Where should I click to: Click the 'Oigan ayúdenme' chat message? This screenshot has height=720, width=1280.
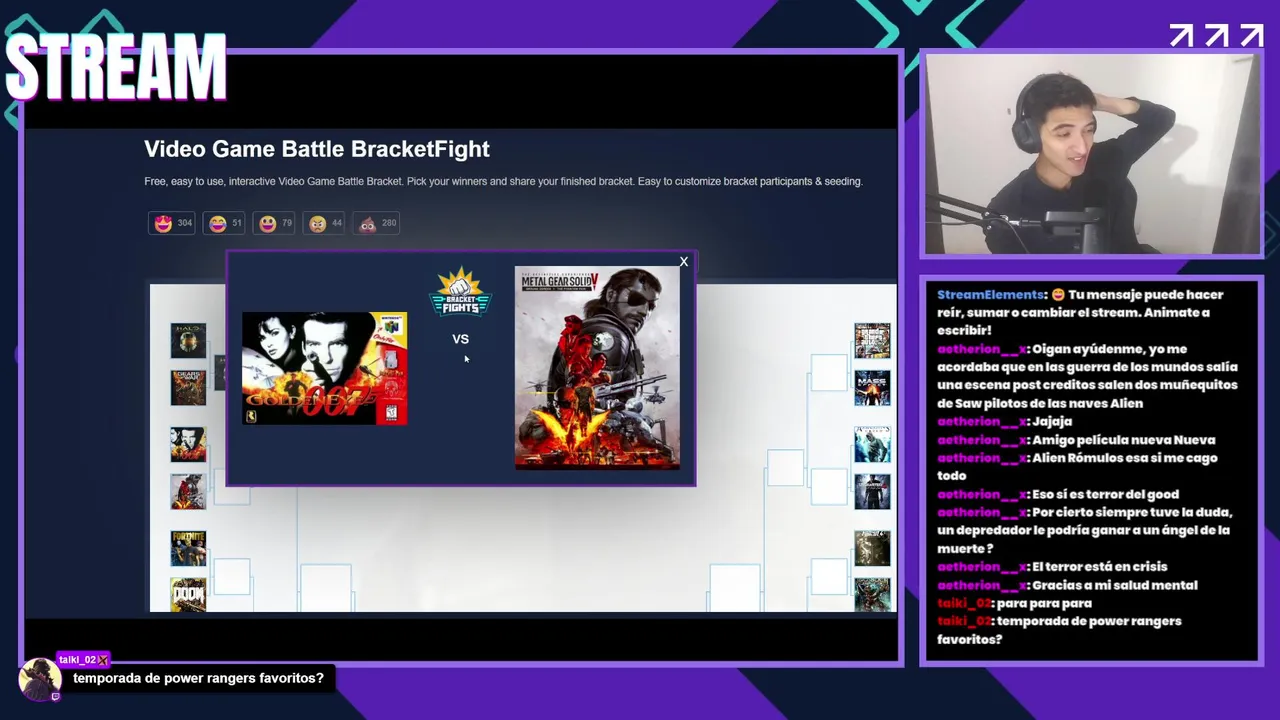point(1087,376)
